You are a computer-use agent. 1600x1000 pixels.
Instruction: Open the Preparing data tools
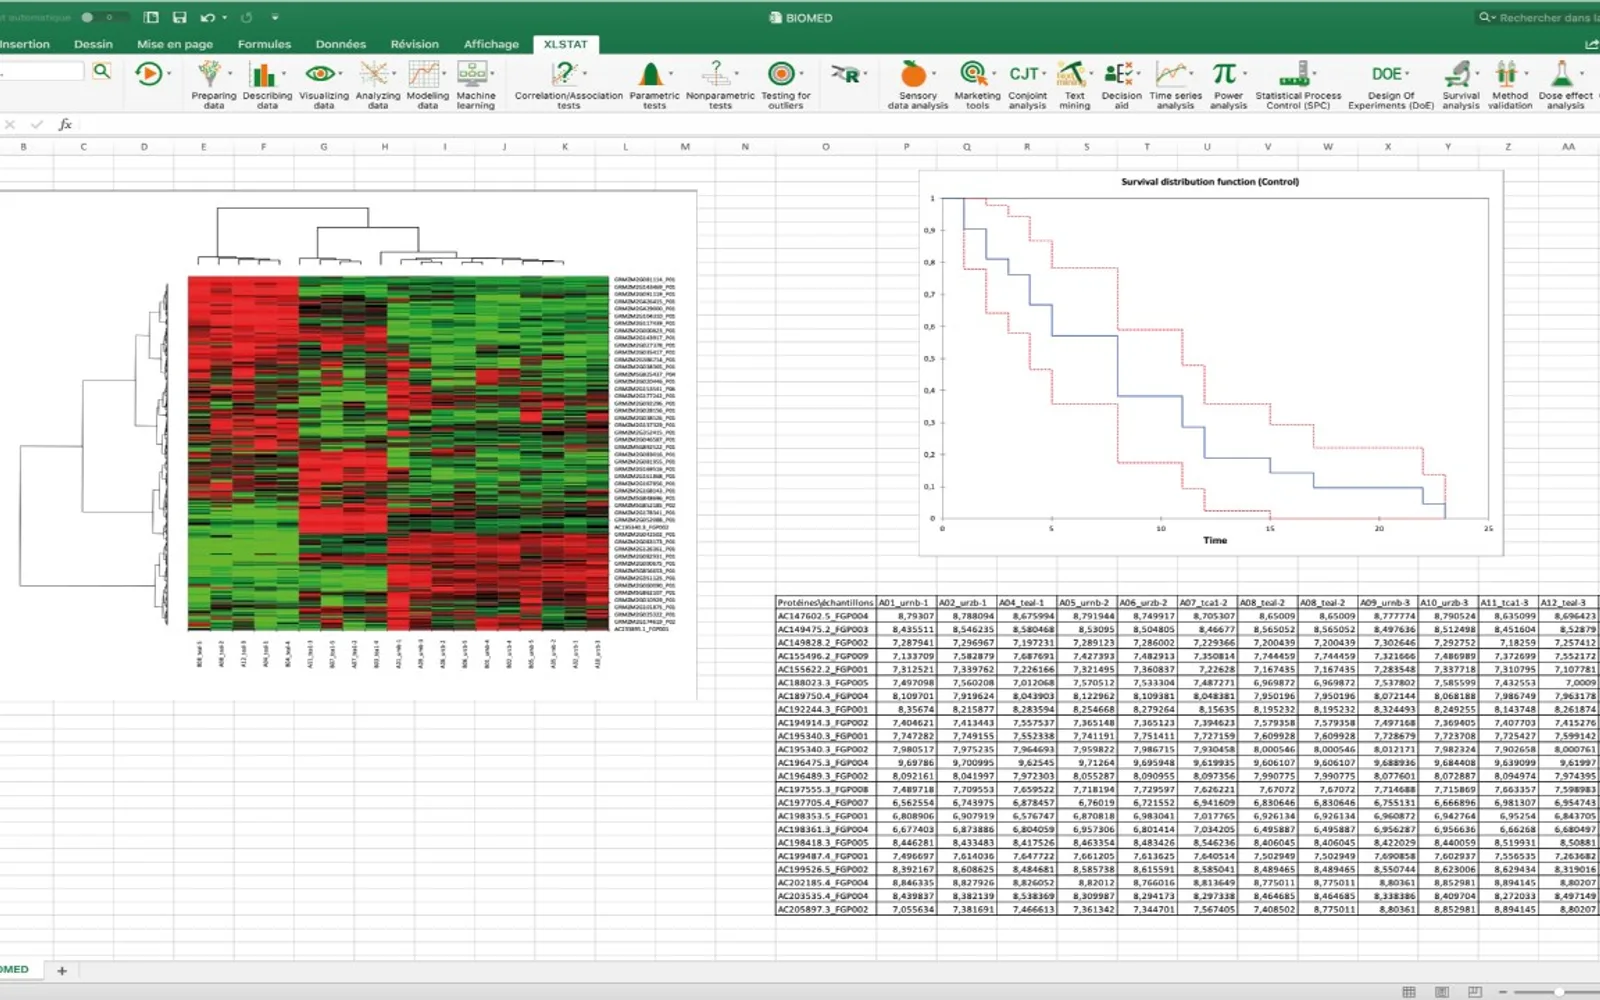pyautogui.click(x=213, y=84)
